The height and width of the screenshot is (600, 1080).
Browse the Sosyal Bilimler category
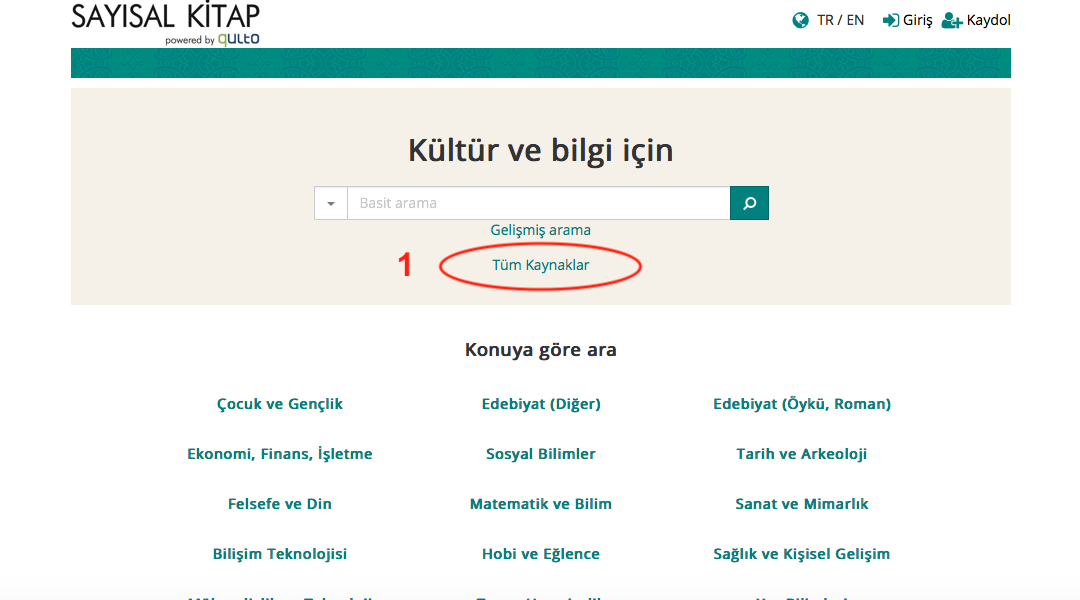pos(541,454)
